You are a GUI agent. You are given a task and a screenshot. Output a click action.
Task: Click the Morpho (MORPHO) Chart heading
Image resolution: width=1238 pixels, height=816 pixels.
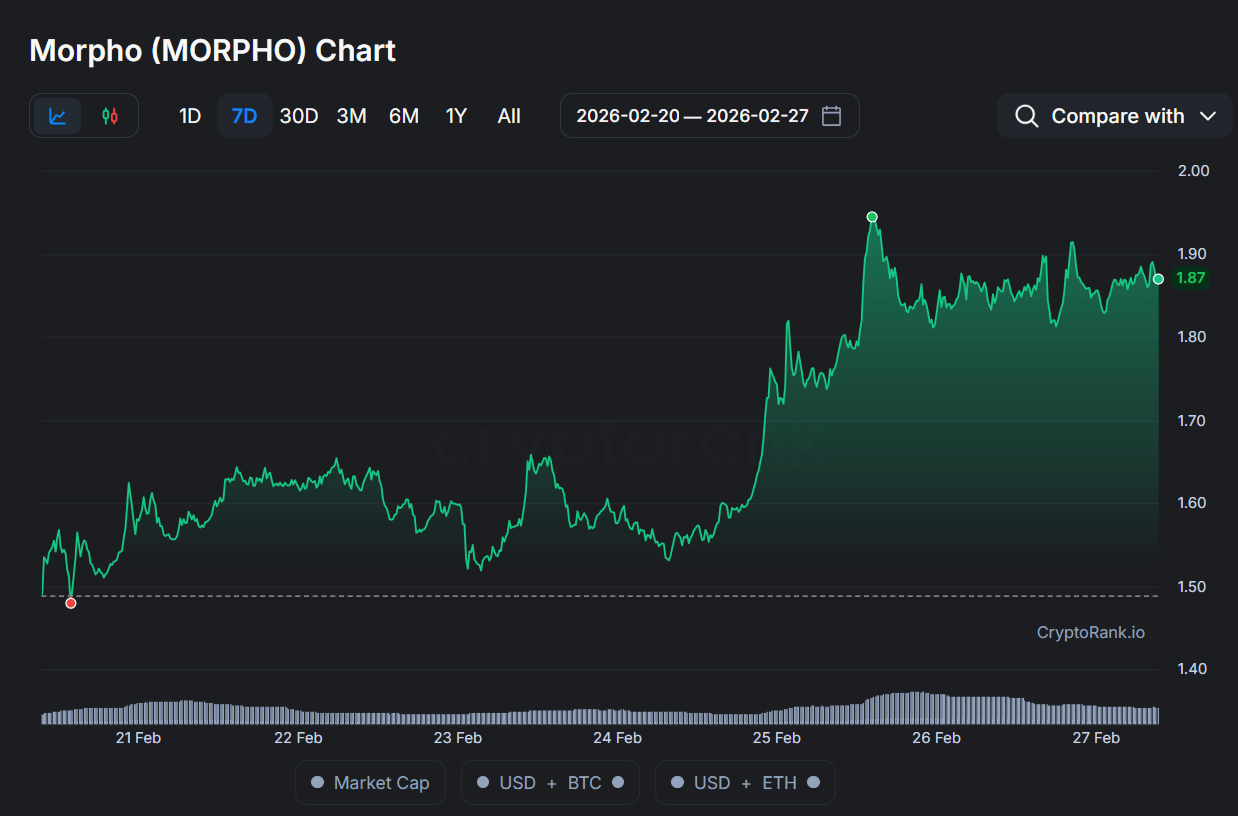point(213,50)
